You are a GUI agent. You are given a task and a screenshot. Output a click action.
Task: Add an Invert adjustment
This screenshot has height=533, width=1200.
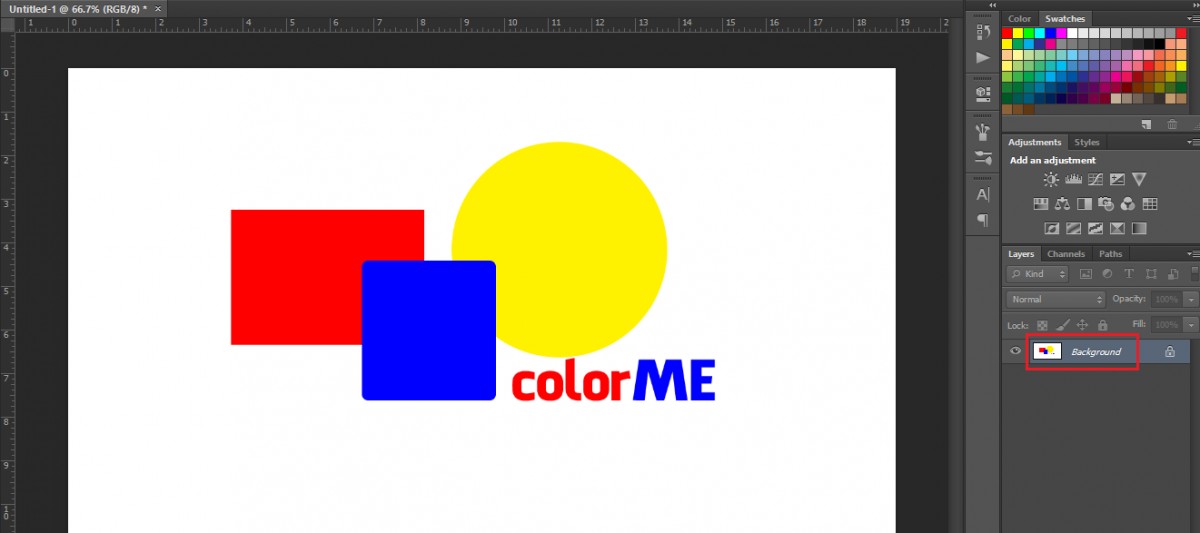(x=1051, y=229)
